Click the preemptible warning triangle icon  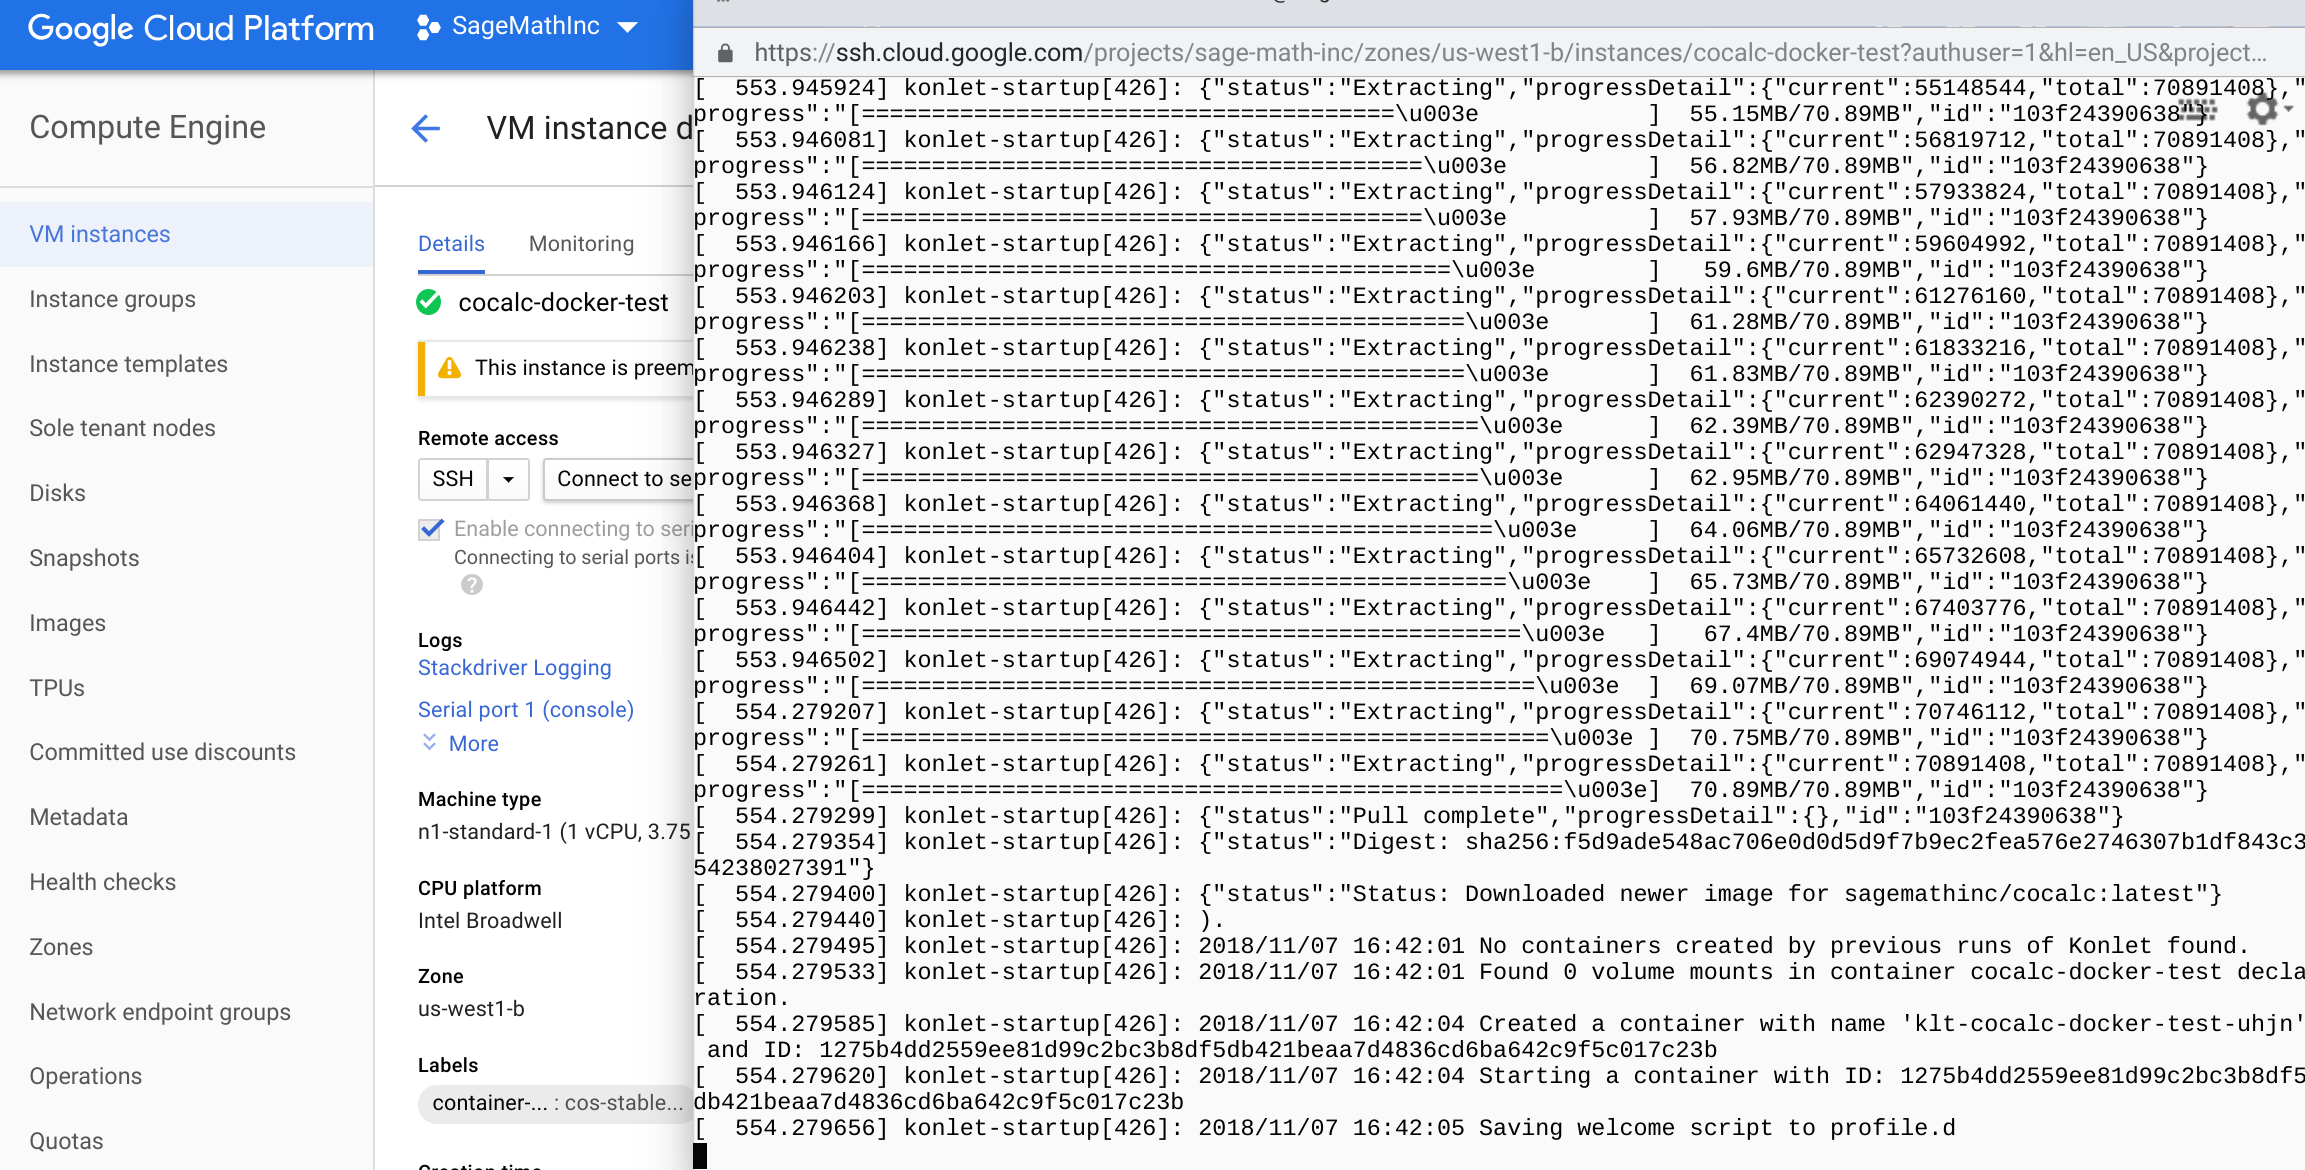450,368
